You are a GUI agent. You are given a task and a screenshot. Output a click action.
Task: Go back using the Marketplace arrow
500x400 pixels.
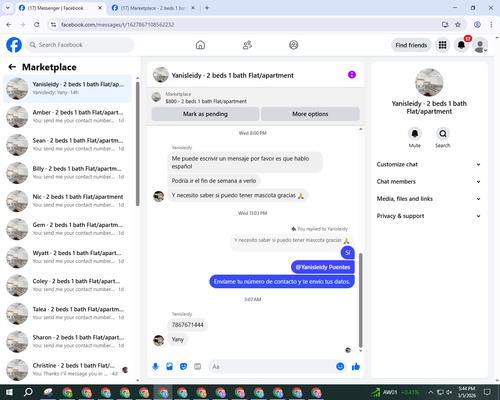coord(12,67)
